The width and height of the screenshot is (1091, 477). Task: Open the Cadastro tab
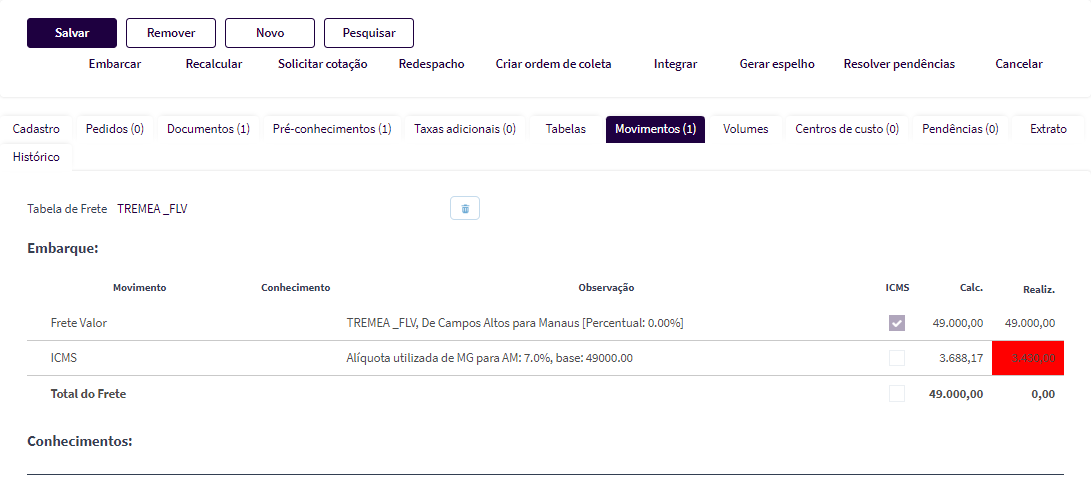pos(36,129)
